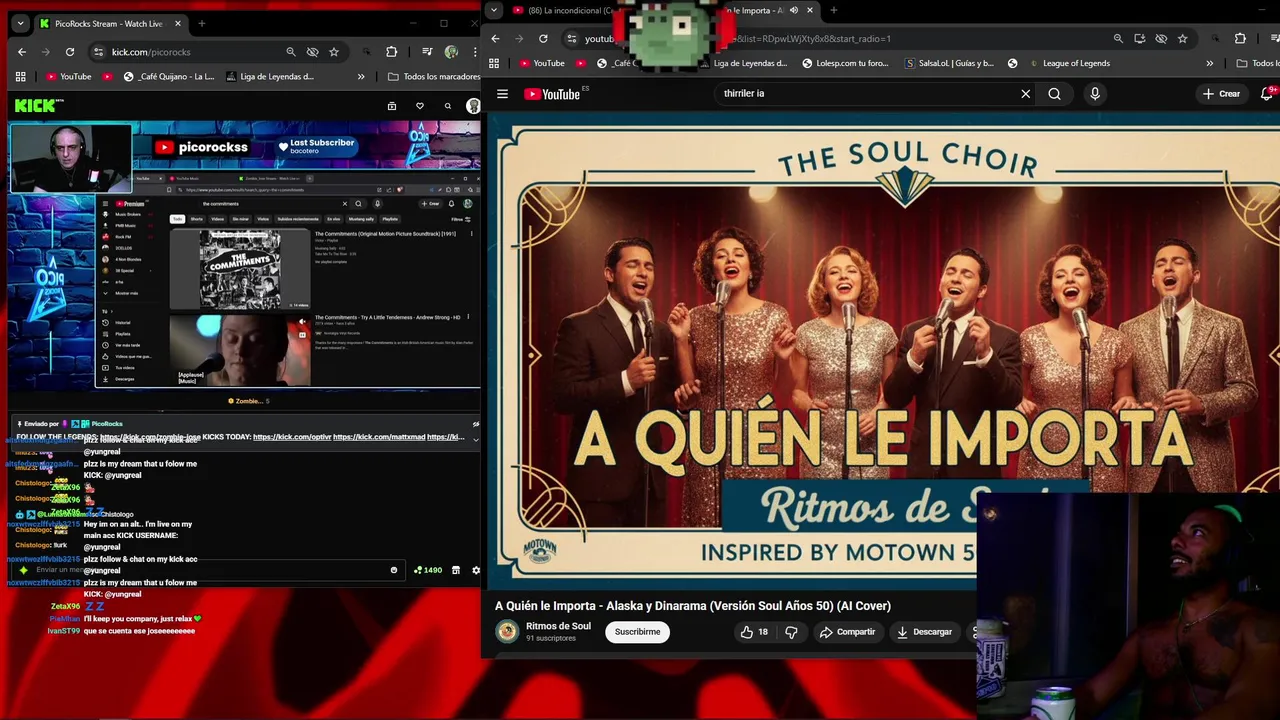1280x720 pixels.
Task: Open Kick chat settings gear
Action: (476, 570)
